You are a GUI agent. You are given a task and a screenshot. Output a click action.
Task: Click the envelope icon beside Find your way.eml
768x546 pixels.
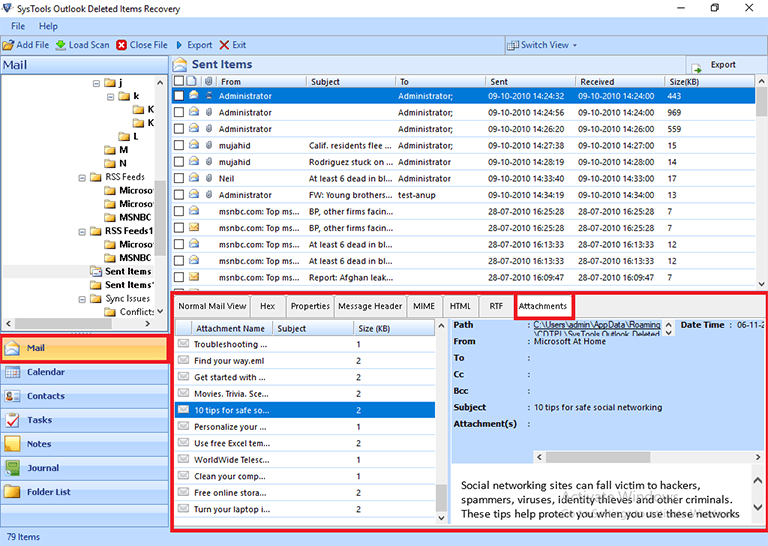[x=183, y=360]
